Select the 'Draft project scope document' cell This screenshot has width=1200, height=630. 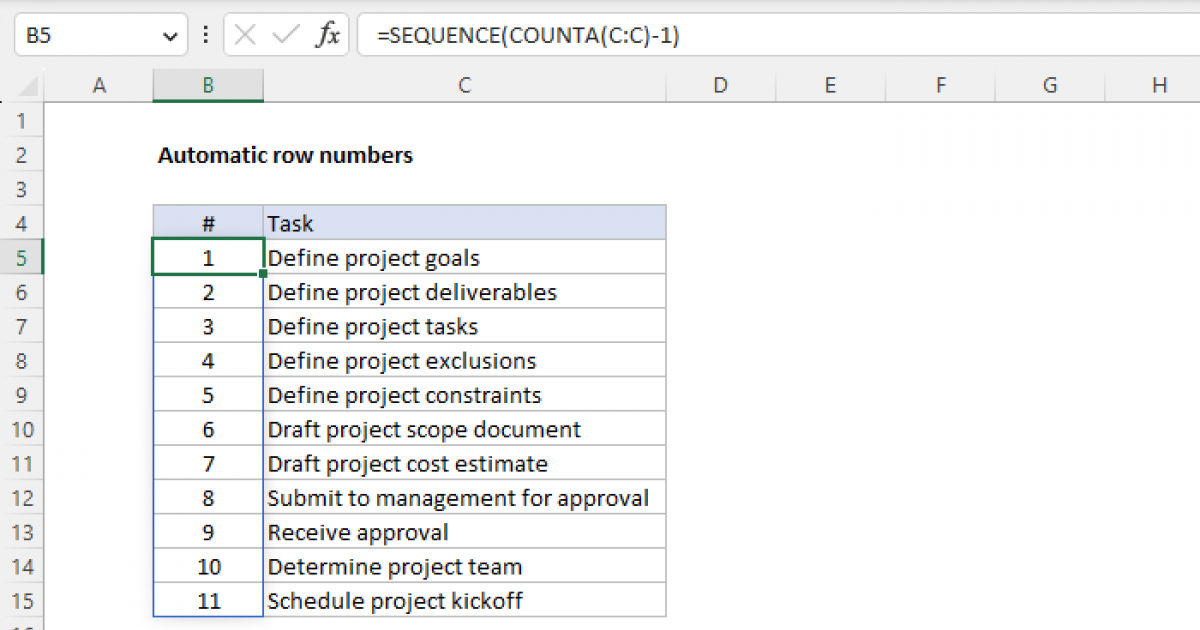464,430
